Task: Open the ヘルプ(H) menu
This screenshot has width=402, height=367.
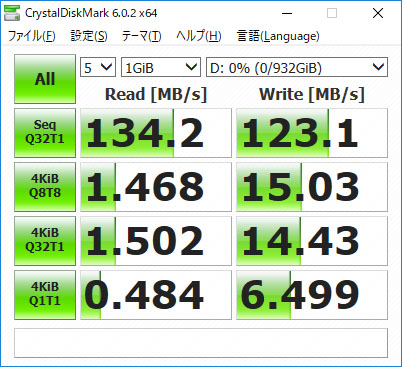Action: pyautogui.click(x=199, y=36)
